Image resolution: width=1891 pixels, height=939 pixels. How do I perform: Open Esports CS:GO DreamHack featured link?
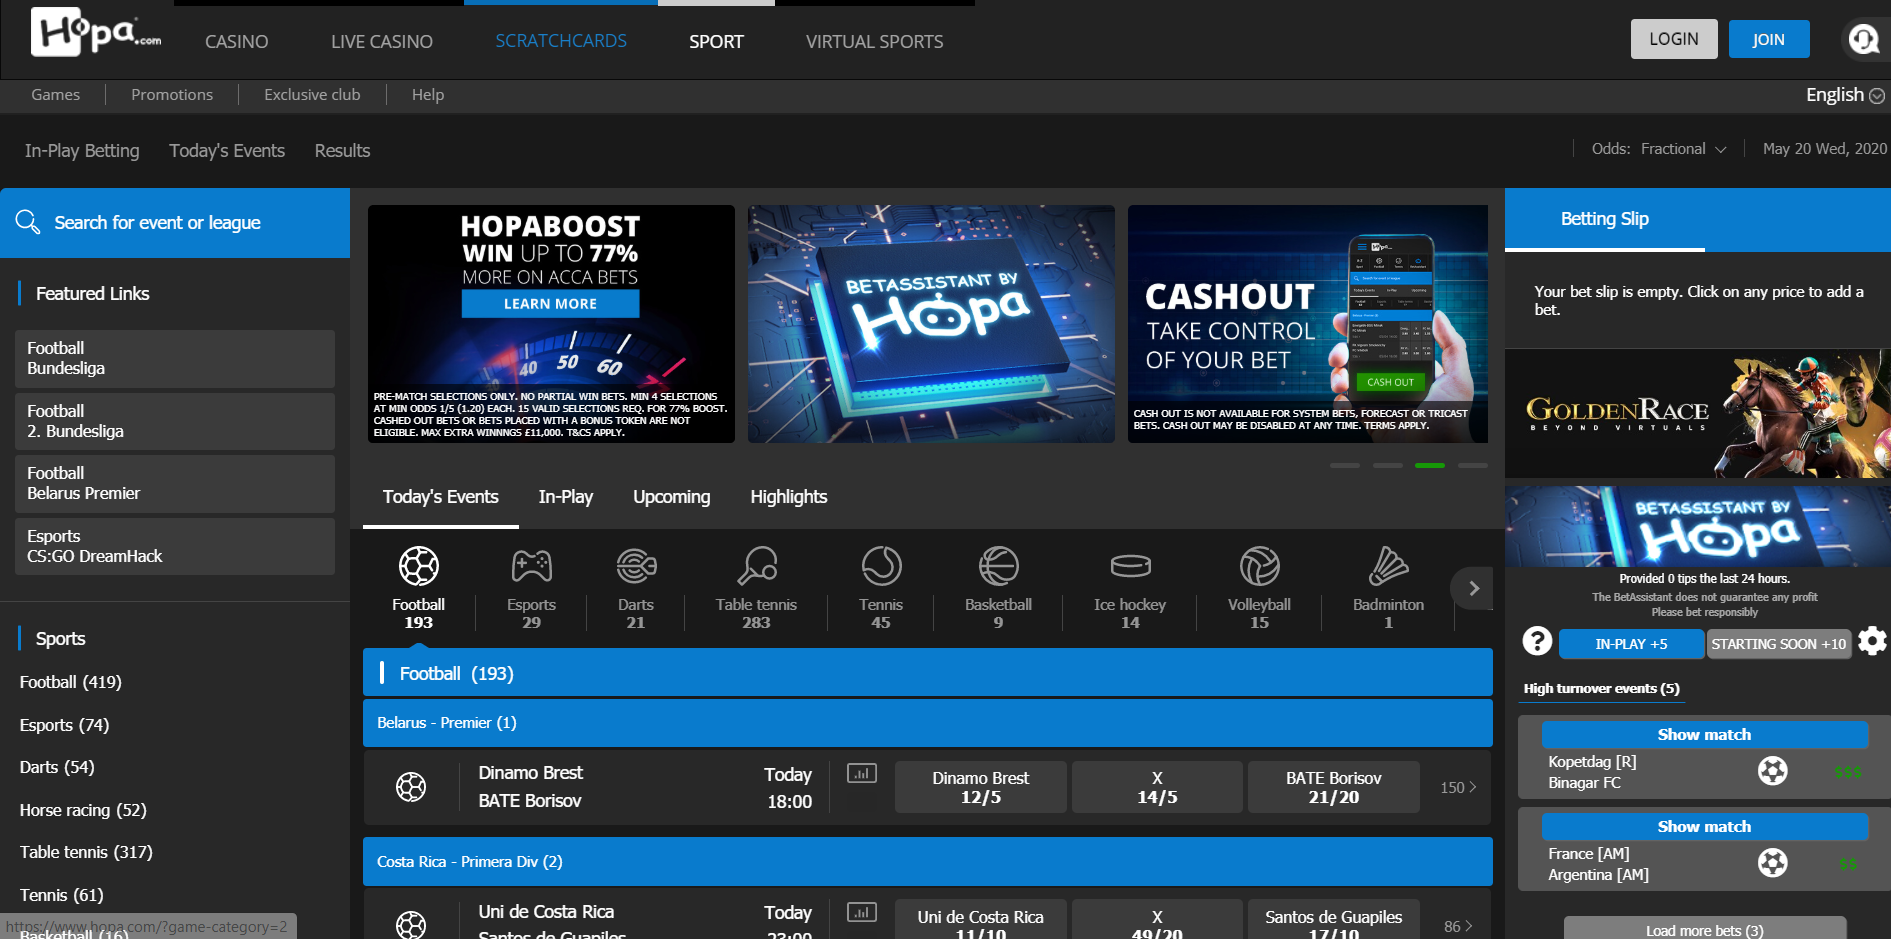coord(175,546)
